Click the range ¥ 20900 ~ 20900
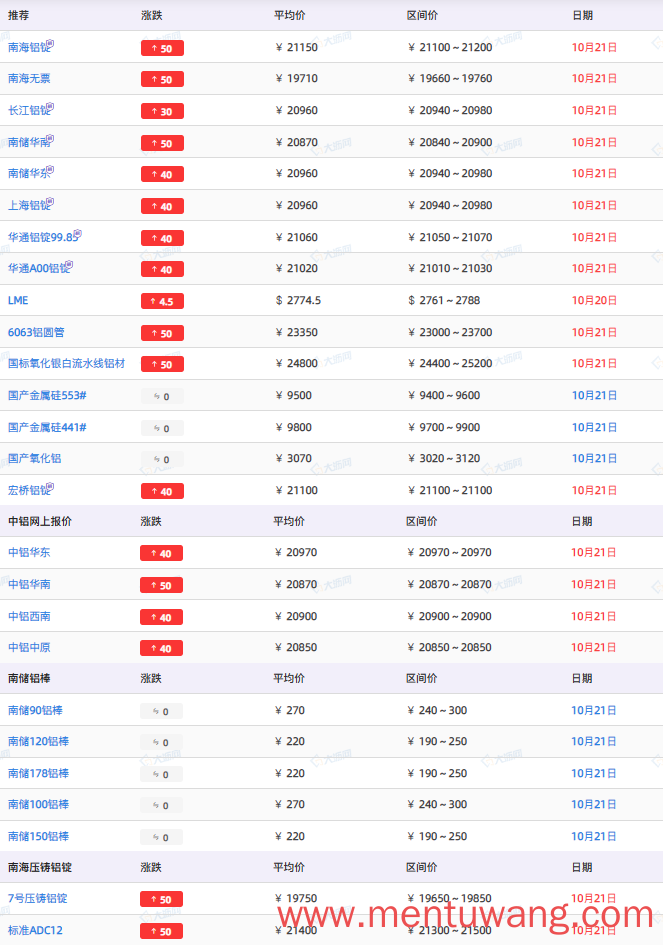The height and width of the screenshot is (945, 663). click(450, 616)
